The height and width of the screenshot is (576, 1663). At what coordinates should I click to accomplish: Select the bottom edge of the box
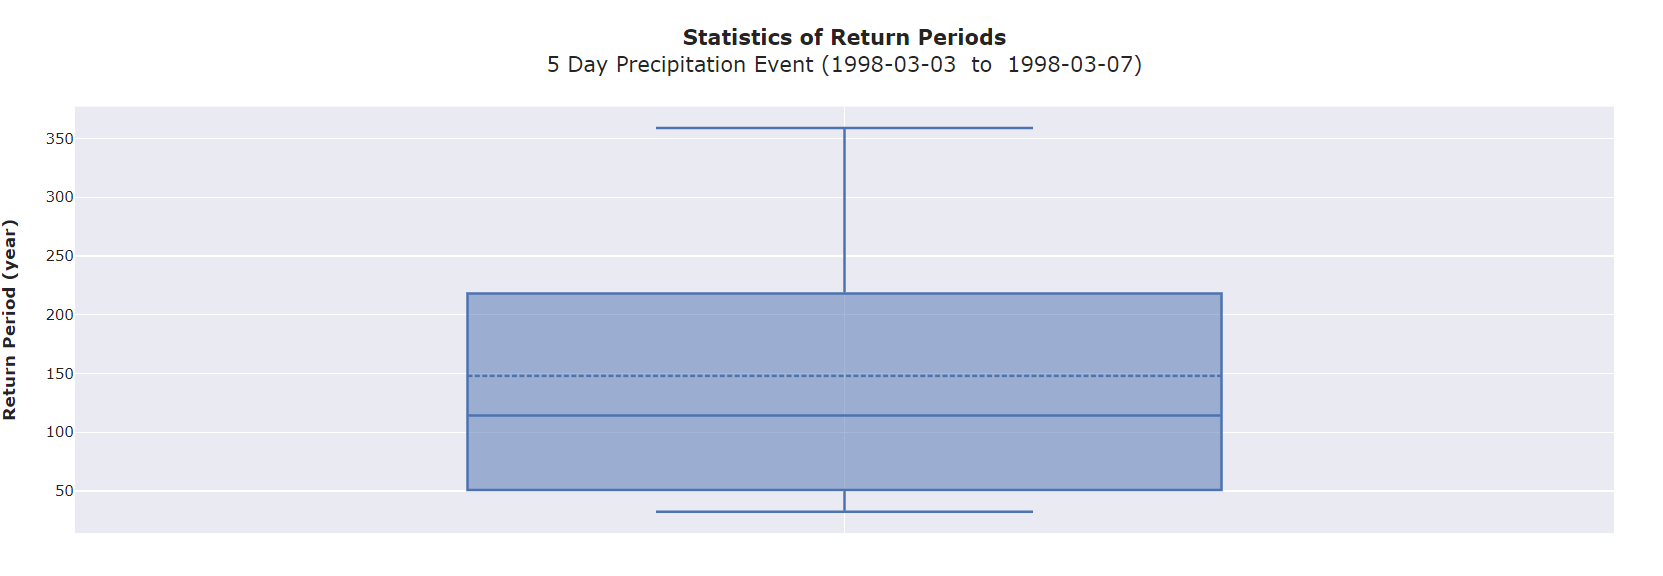[x=844, y=490]
